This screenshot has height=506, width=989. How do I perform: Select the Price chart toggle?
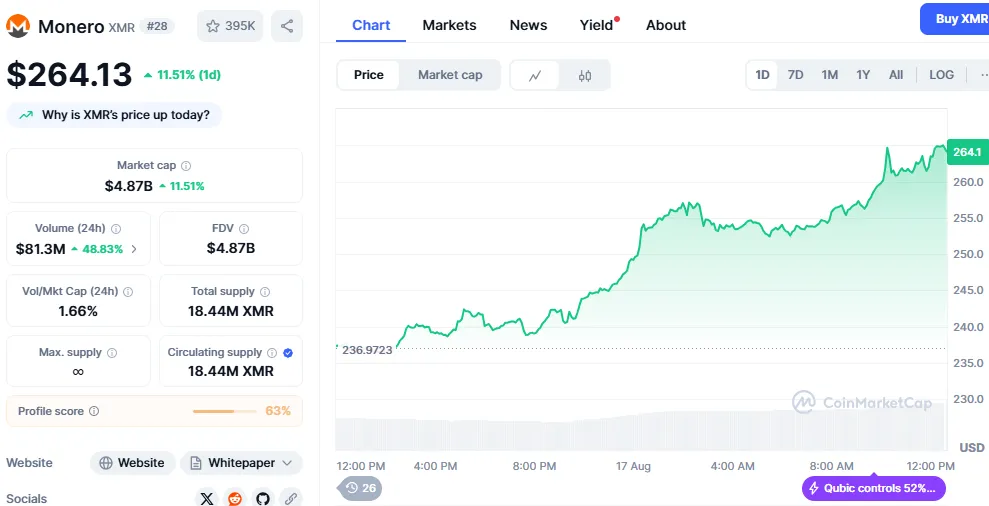[x=369, y=75]
